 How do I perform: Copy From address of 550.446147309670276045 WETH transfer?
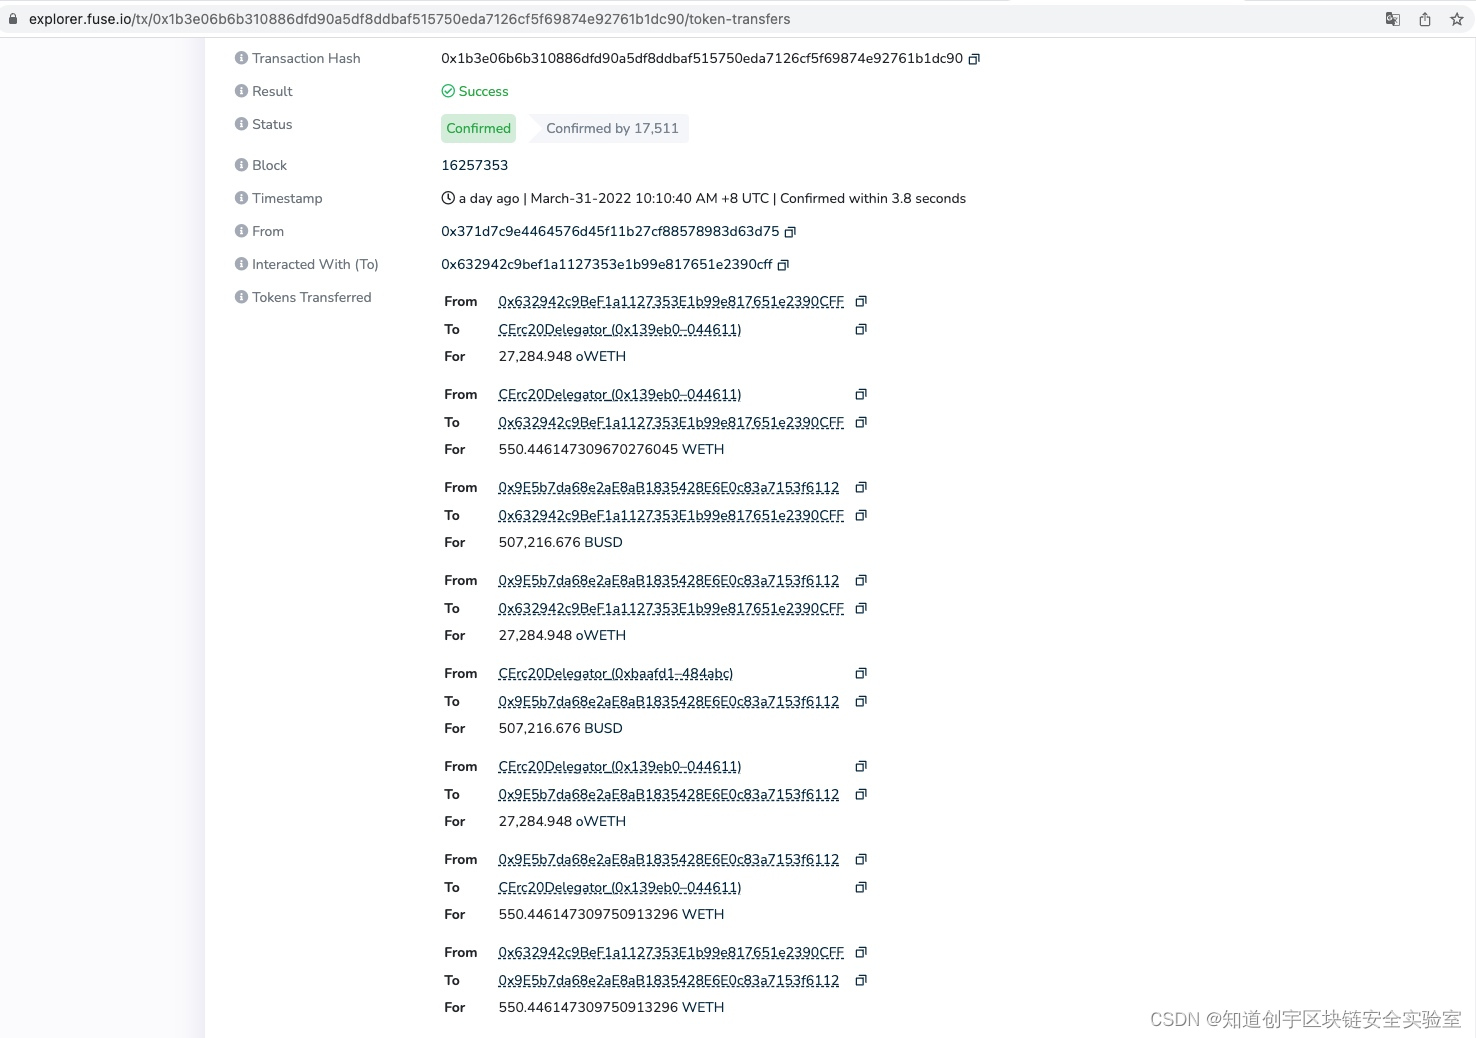[x=861, y=394]
